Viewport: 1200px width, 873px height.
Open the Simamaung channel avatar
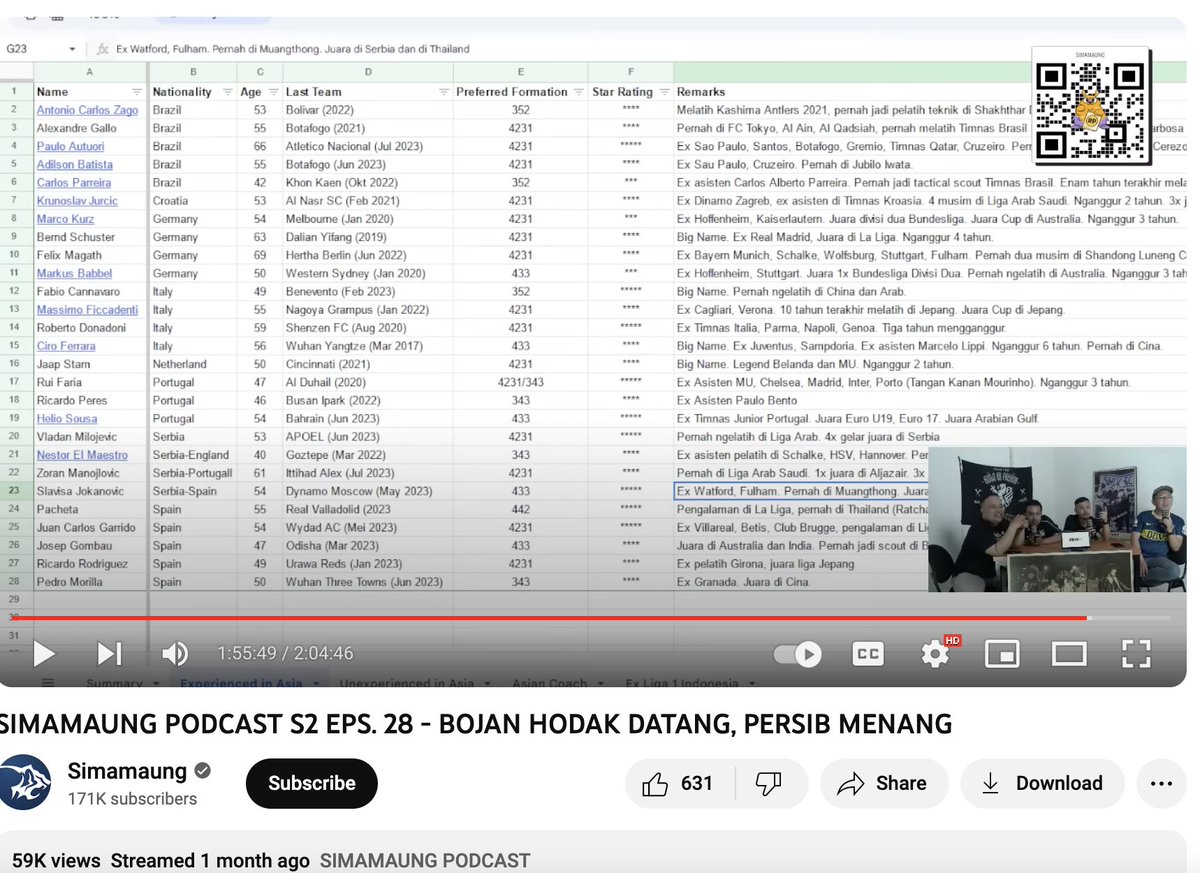pyautogui.click(x=25, y=782)
